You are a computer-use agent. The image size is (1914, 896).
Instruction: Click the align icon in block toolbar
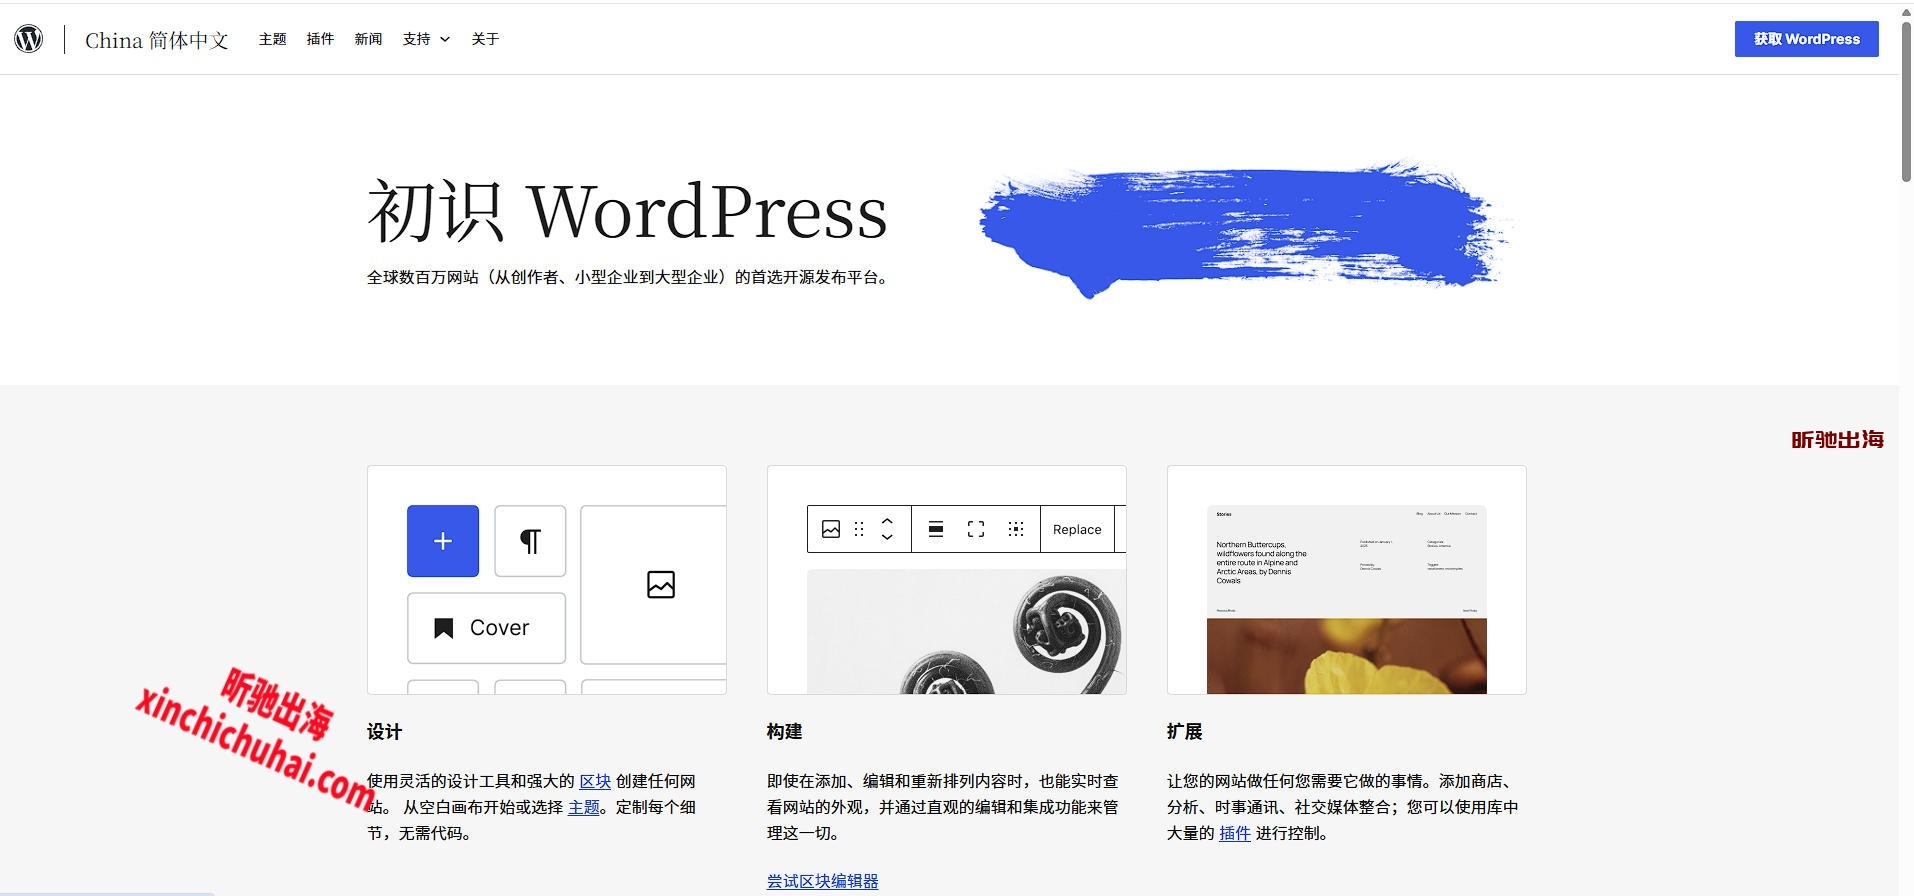(936, 529)
